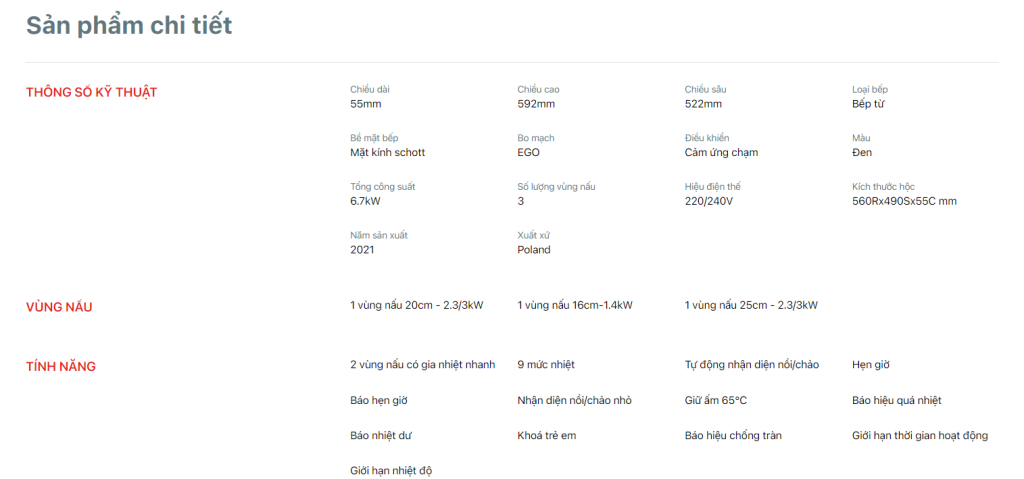
Task: Click the "Cảm ứng chạm" control value
Action: point(721,153)
